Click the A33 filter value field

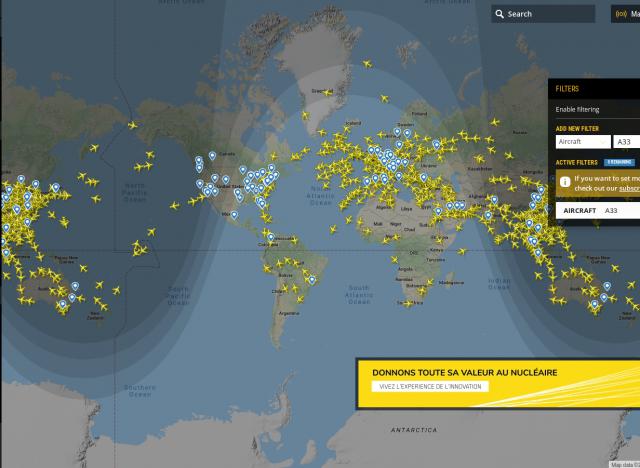(626, 142)
